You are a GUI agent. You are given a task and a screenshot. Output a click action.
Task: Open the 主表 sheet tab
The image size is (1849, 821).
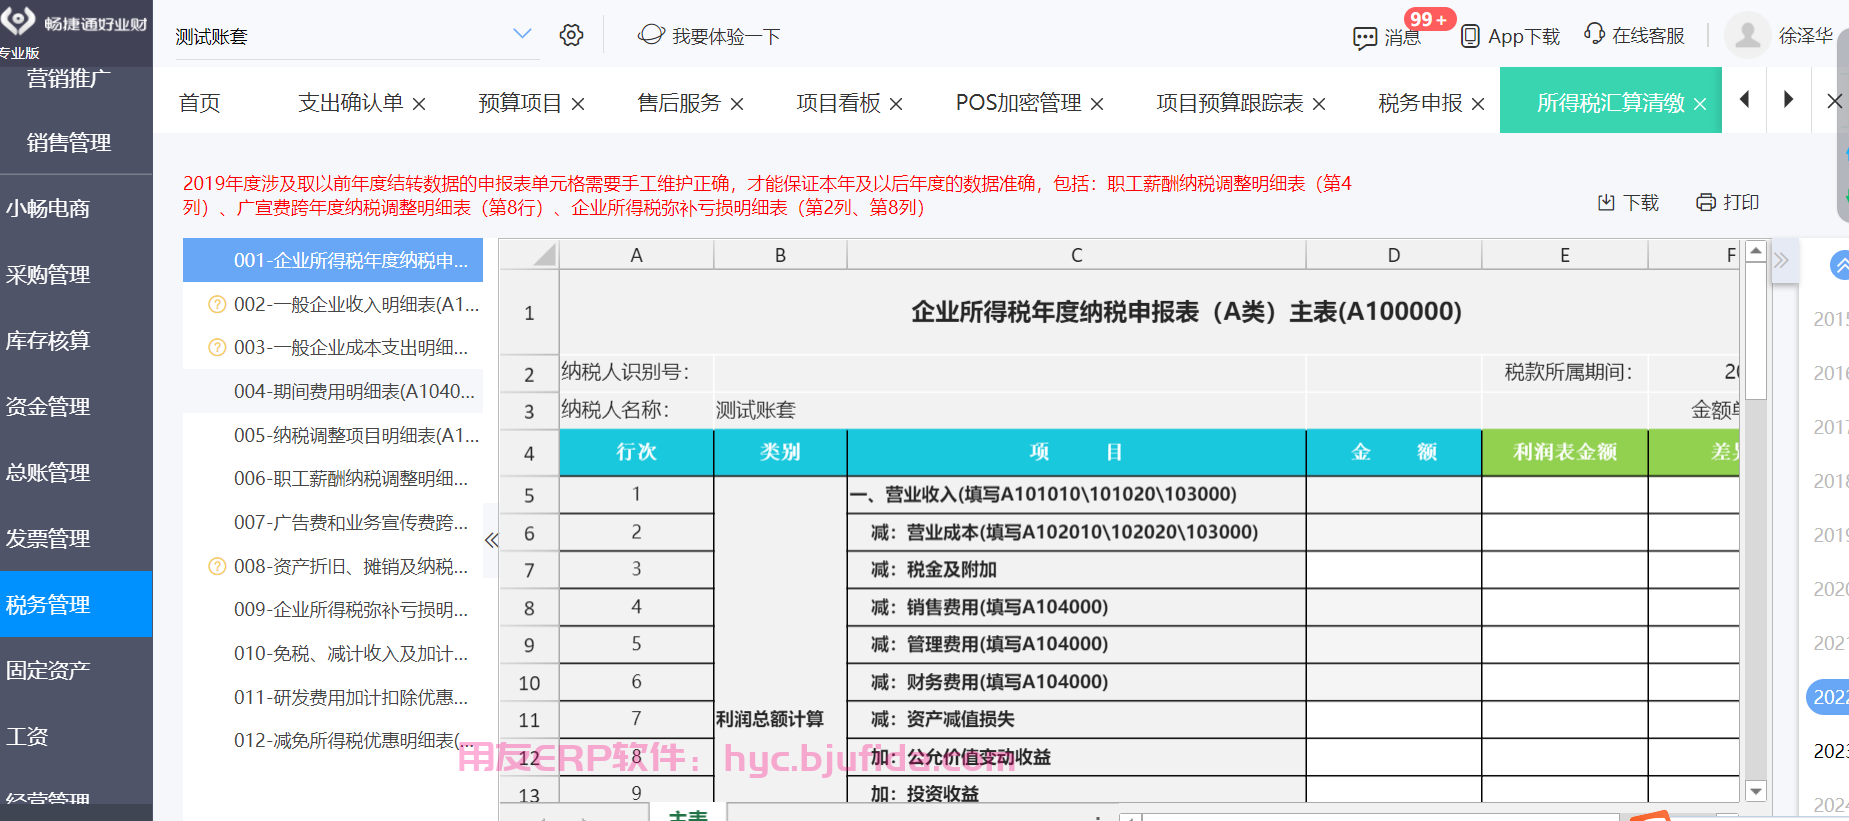[688, 814]
